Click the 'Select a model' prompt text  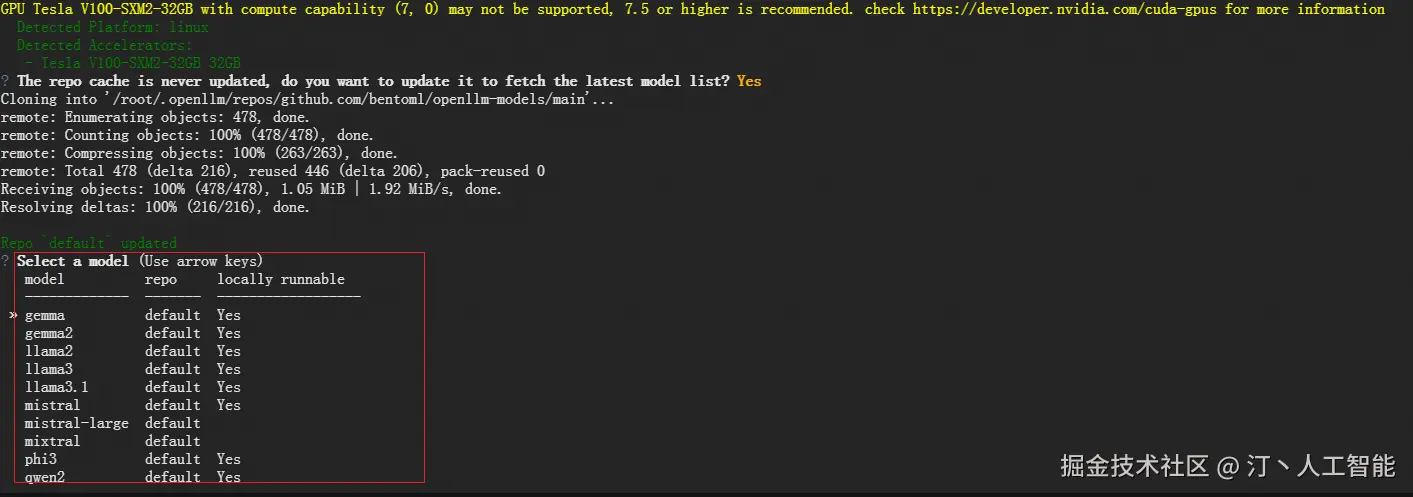pos(73,261)
